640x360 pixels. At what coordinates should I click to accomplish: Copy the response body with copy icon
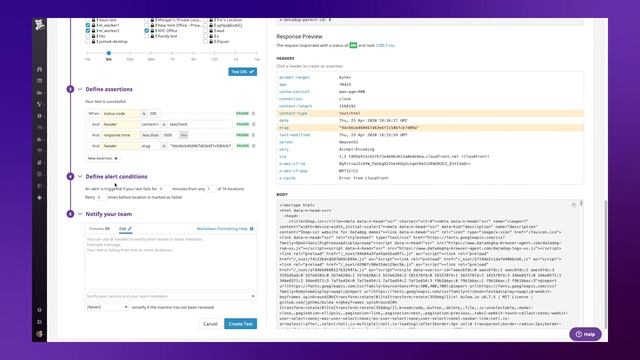click(x=573, y=205)
